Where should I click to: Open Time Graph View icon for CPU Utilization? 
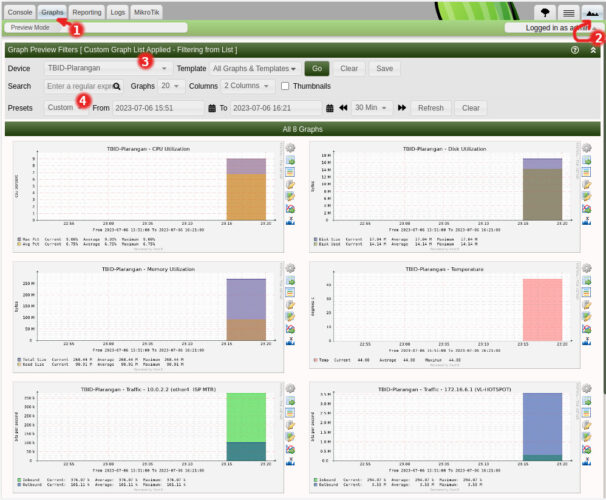pos(290,160)
